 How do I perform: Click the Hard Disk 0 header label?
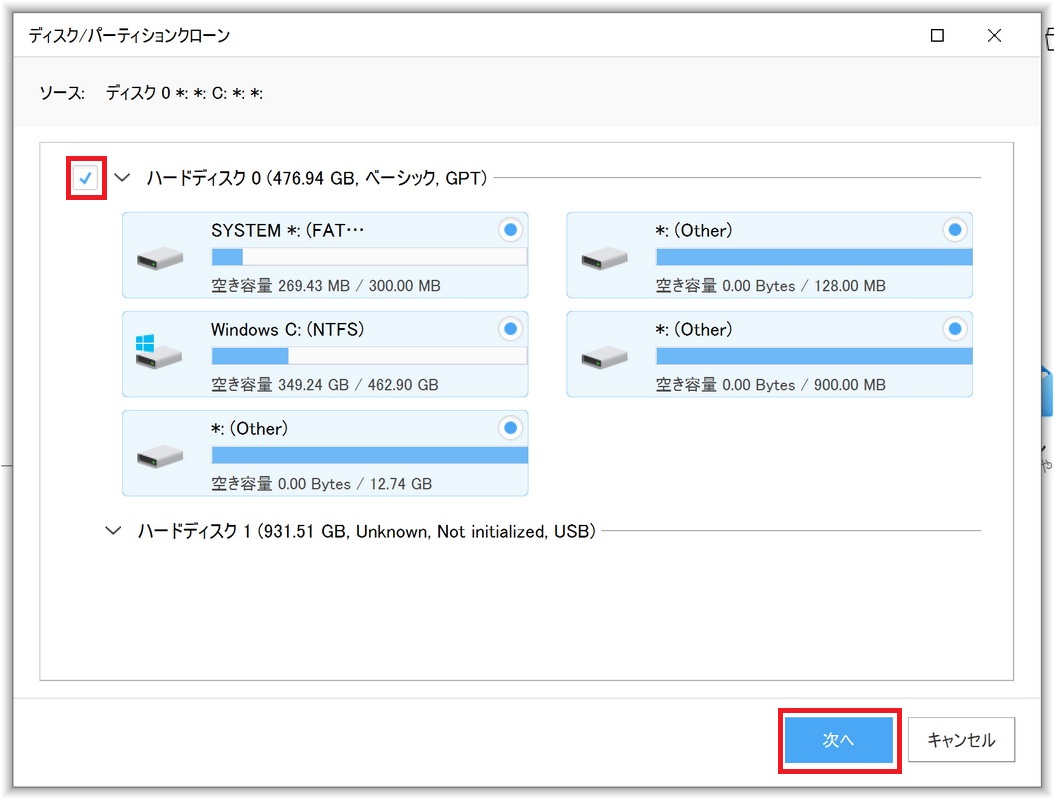tap(317, 179)
